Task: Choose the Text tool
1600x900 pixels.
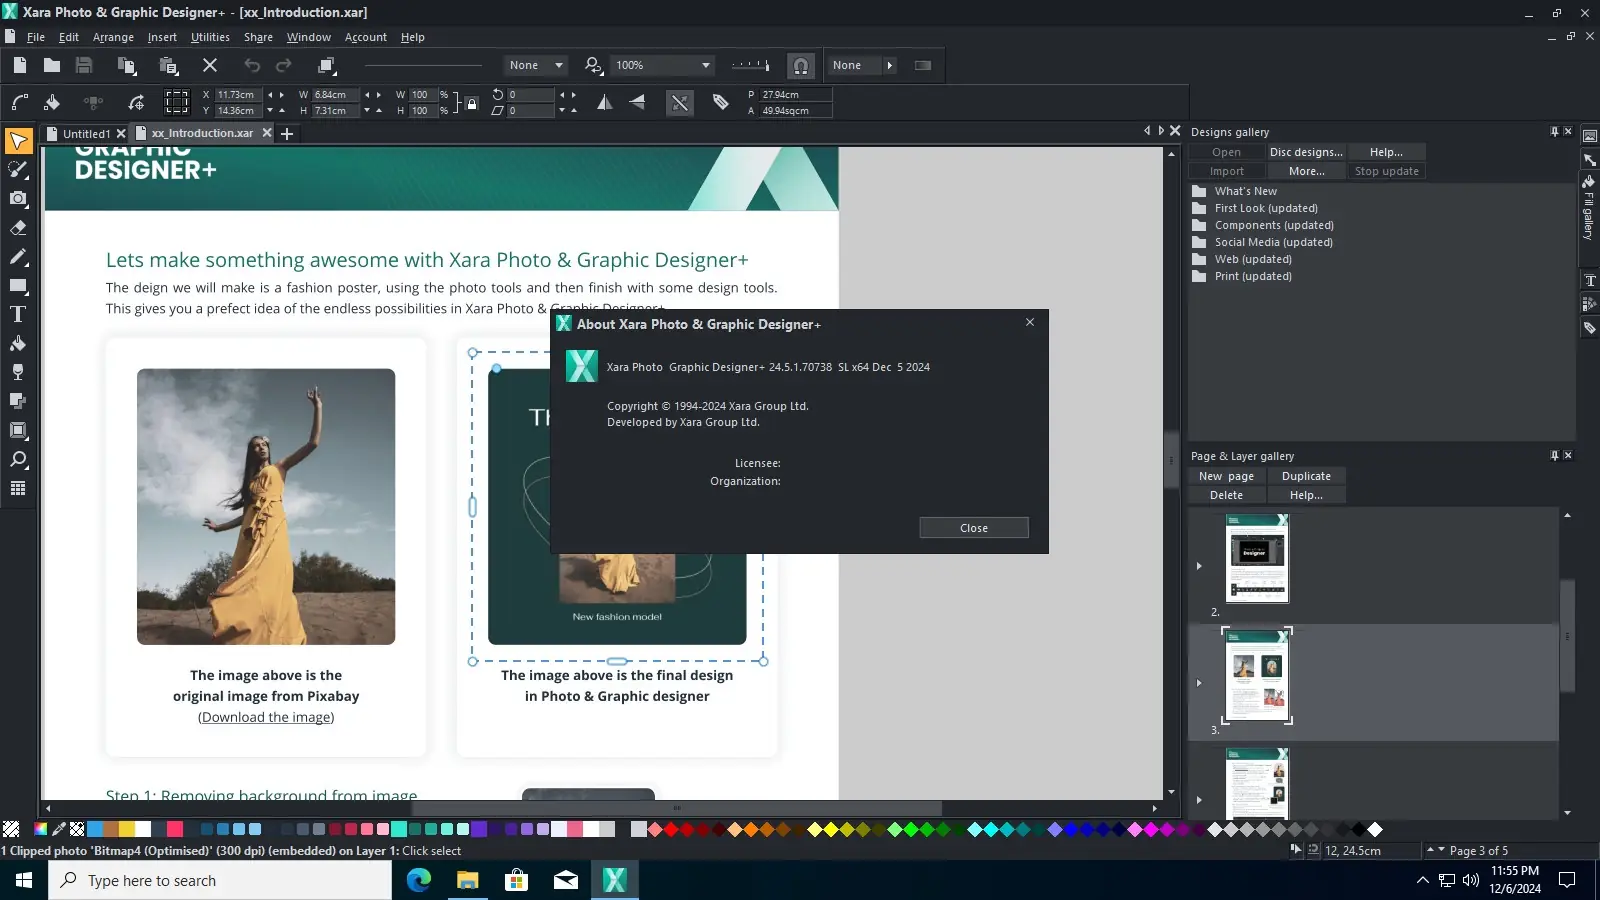Action: (x=18, y=315)
